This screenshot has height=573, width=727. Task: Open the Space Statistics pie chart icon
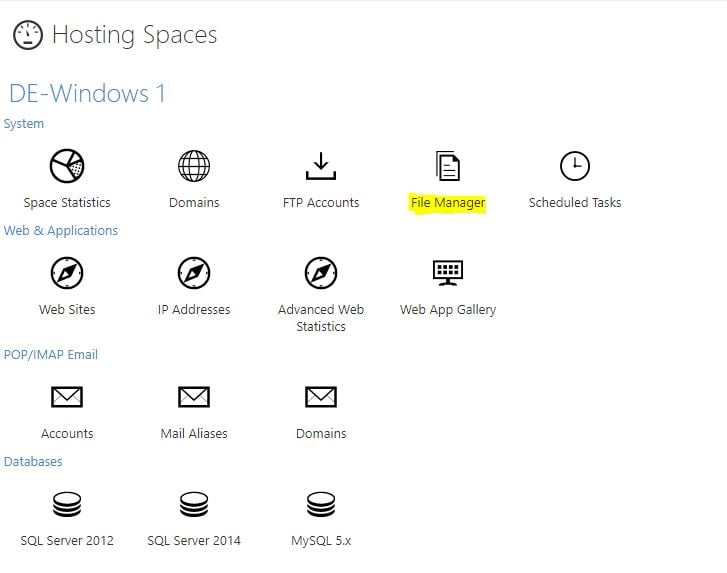pyautogui.click(x=67, y=166)
